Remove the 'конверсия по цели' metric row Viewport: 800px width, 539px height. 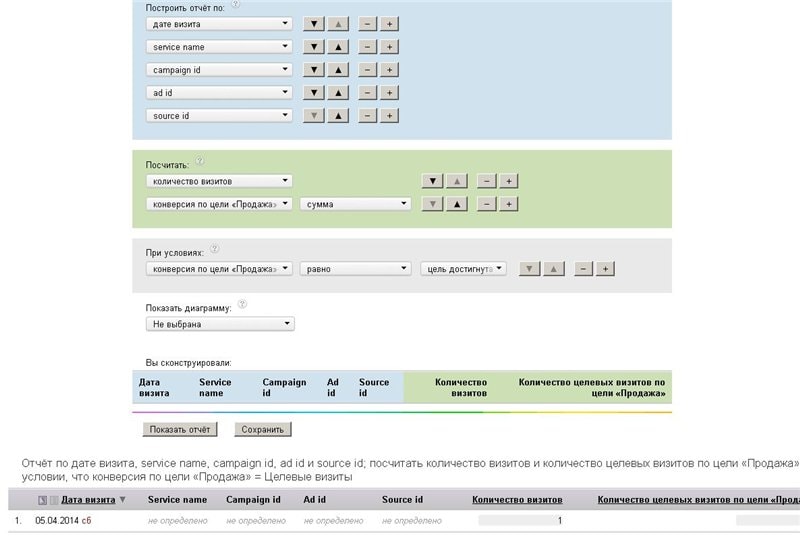click(x=486, y=204)
